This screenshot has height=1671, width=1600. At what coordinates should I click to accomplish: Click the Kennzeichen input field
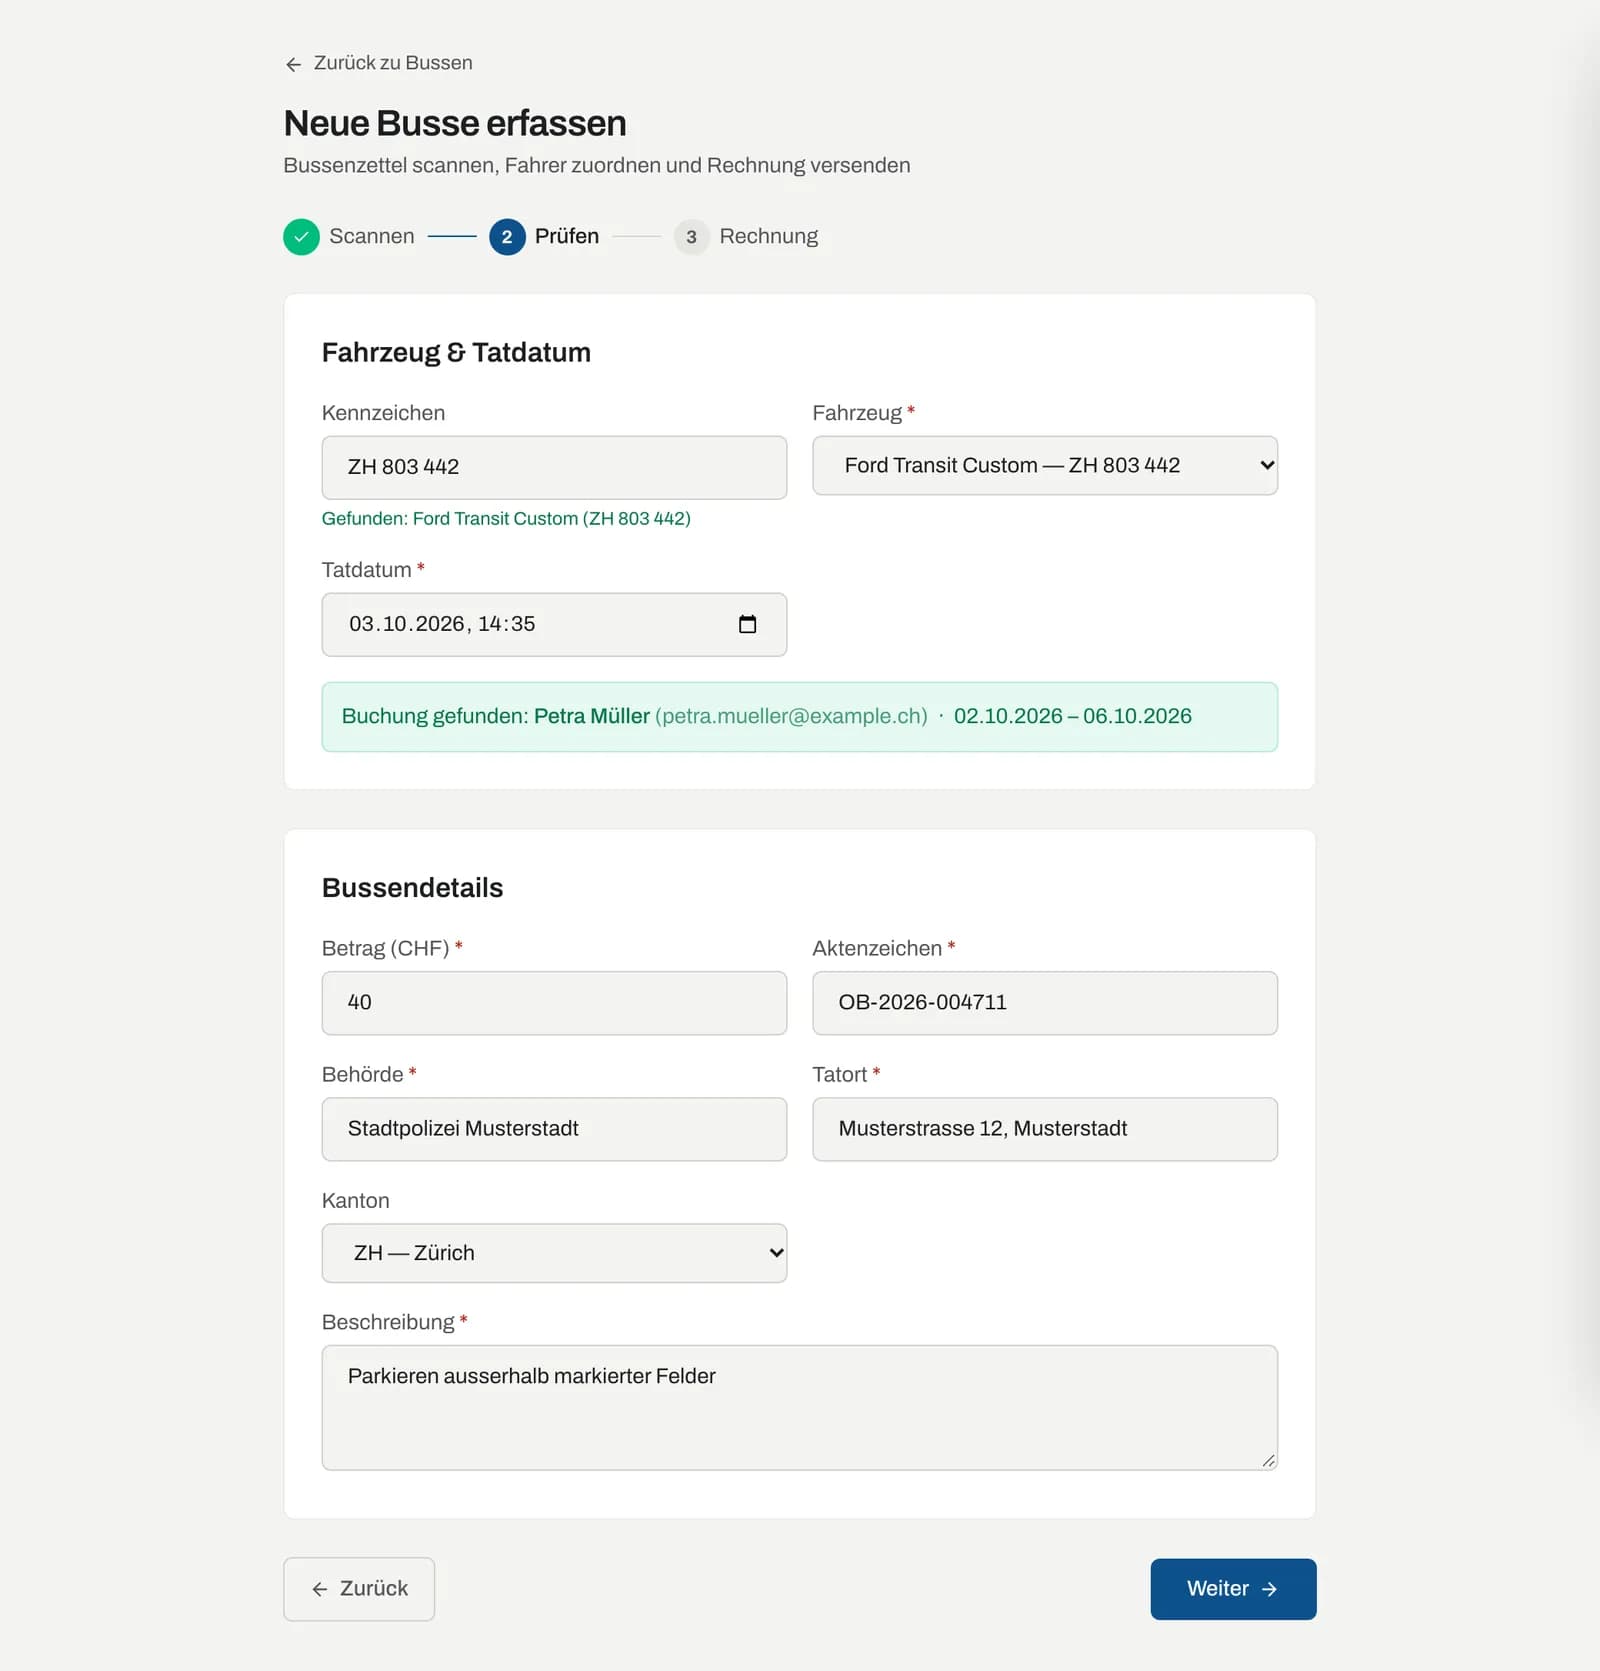coord(554,467)
